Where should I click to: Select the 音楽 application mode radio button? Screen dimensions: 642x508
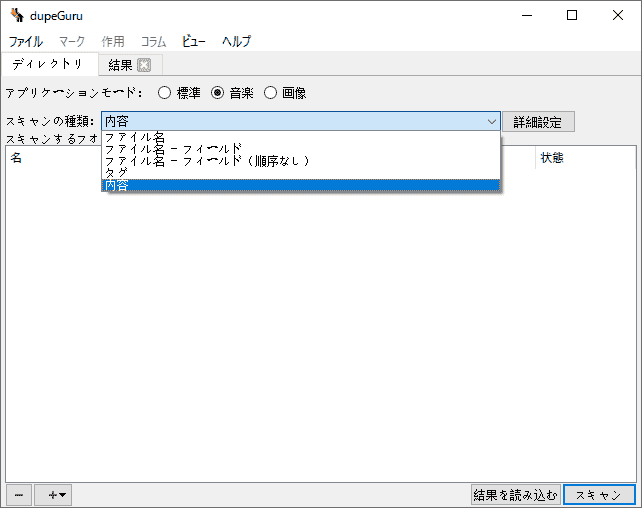click(x=217, y=93)
